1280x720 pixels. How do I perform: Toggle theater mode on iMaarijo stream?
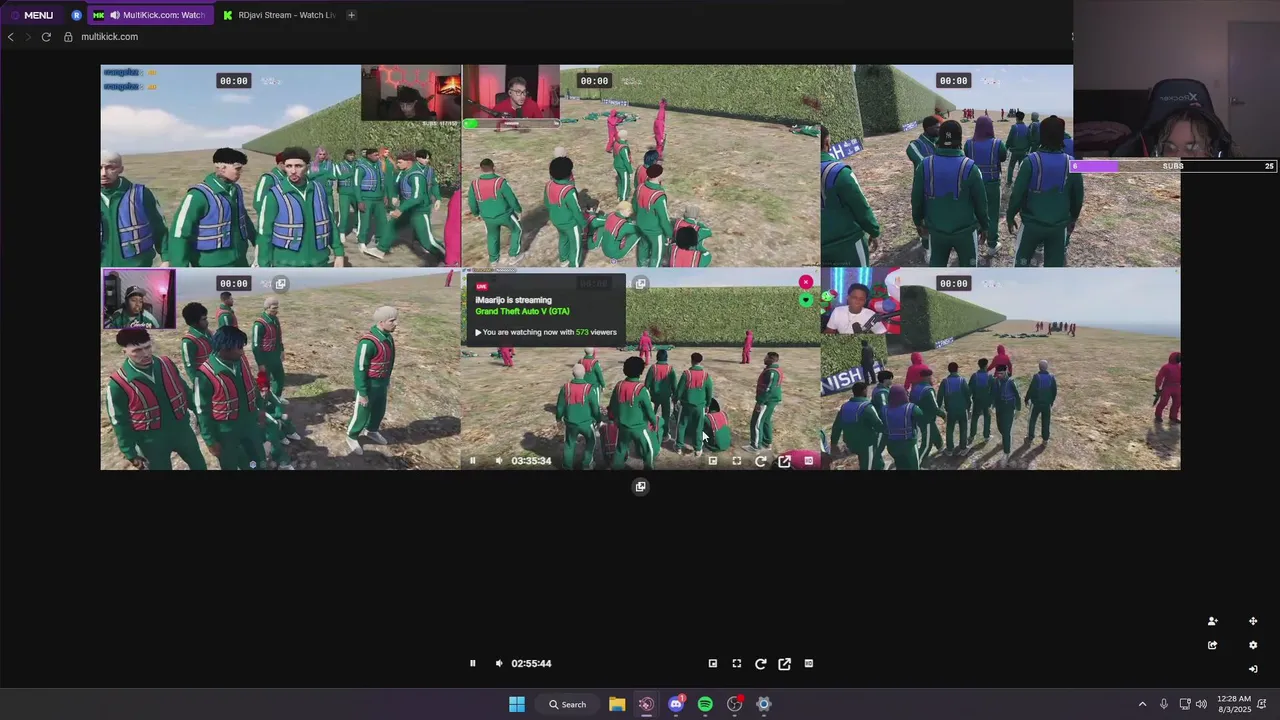tap(809, 461)
